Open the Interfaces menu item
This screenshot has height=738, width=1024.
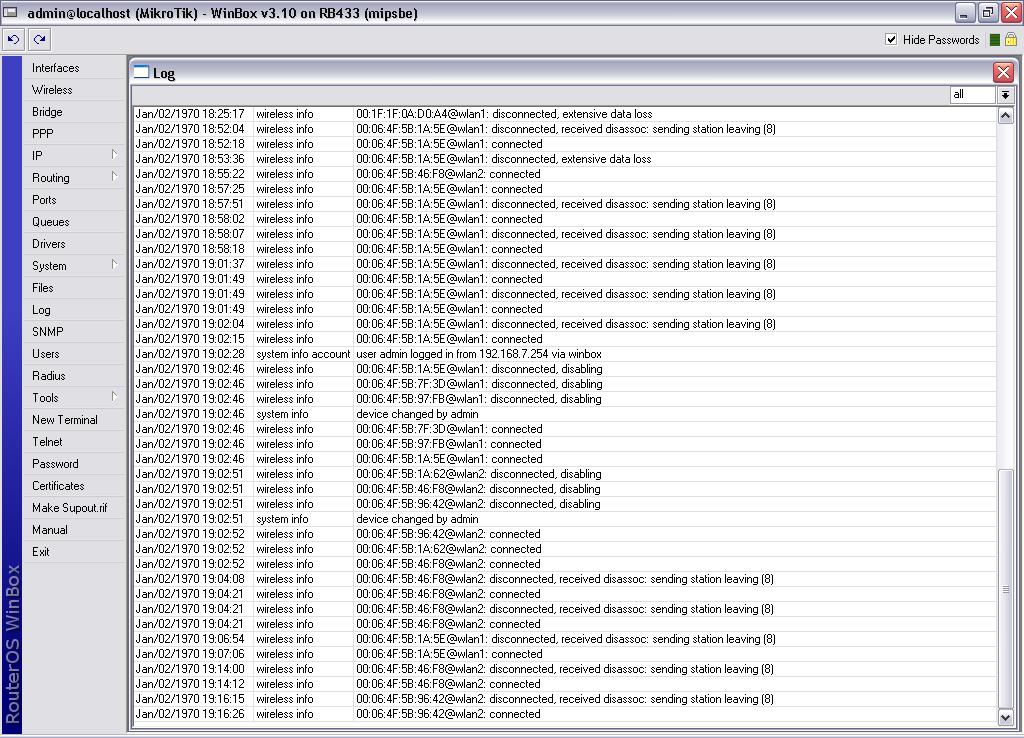[x=74, y=68]
